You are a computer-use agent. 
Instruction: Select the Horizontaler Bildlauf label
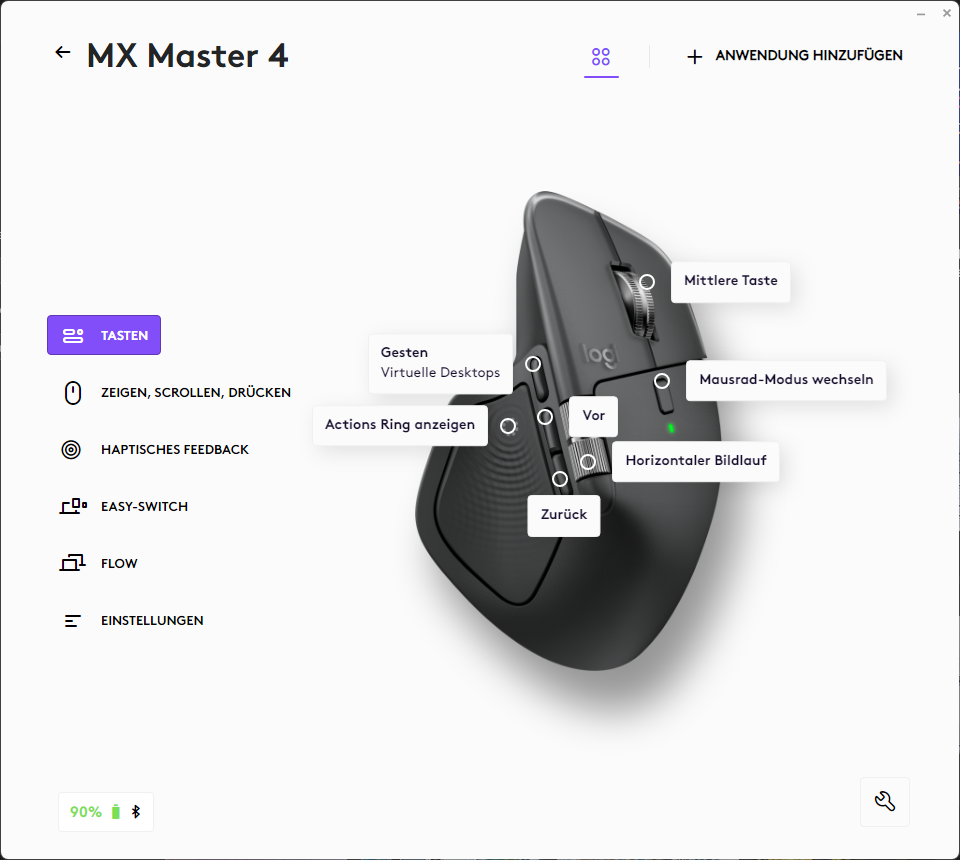point(695,461)
